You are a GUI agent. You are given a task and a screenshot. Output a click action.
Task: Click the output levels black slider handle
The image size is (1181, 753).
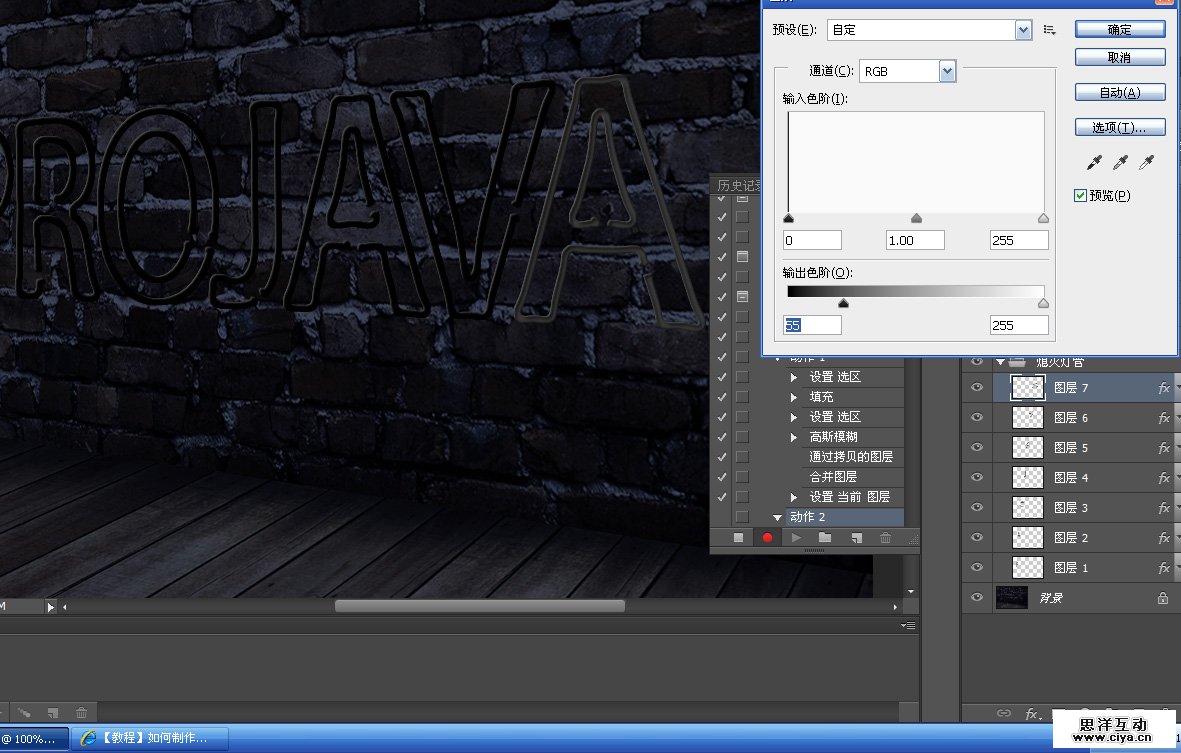[x=843, y=303]
